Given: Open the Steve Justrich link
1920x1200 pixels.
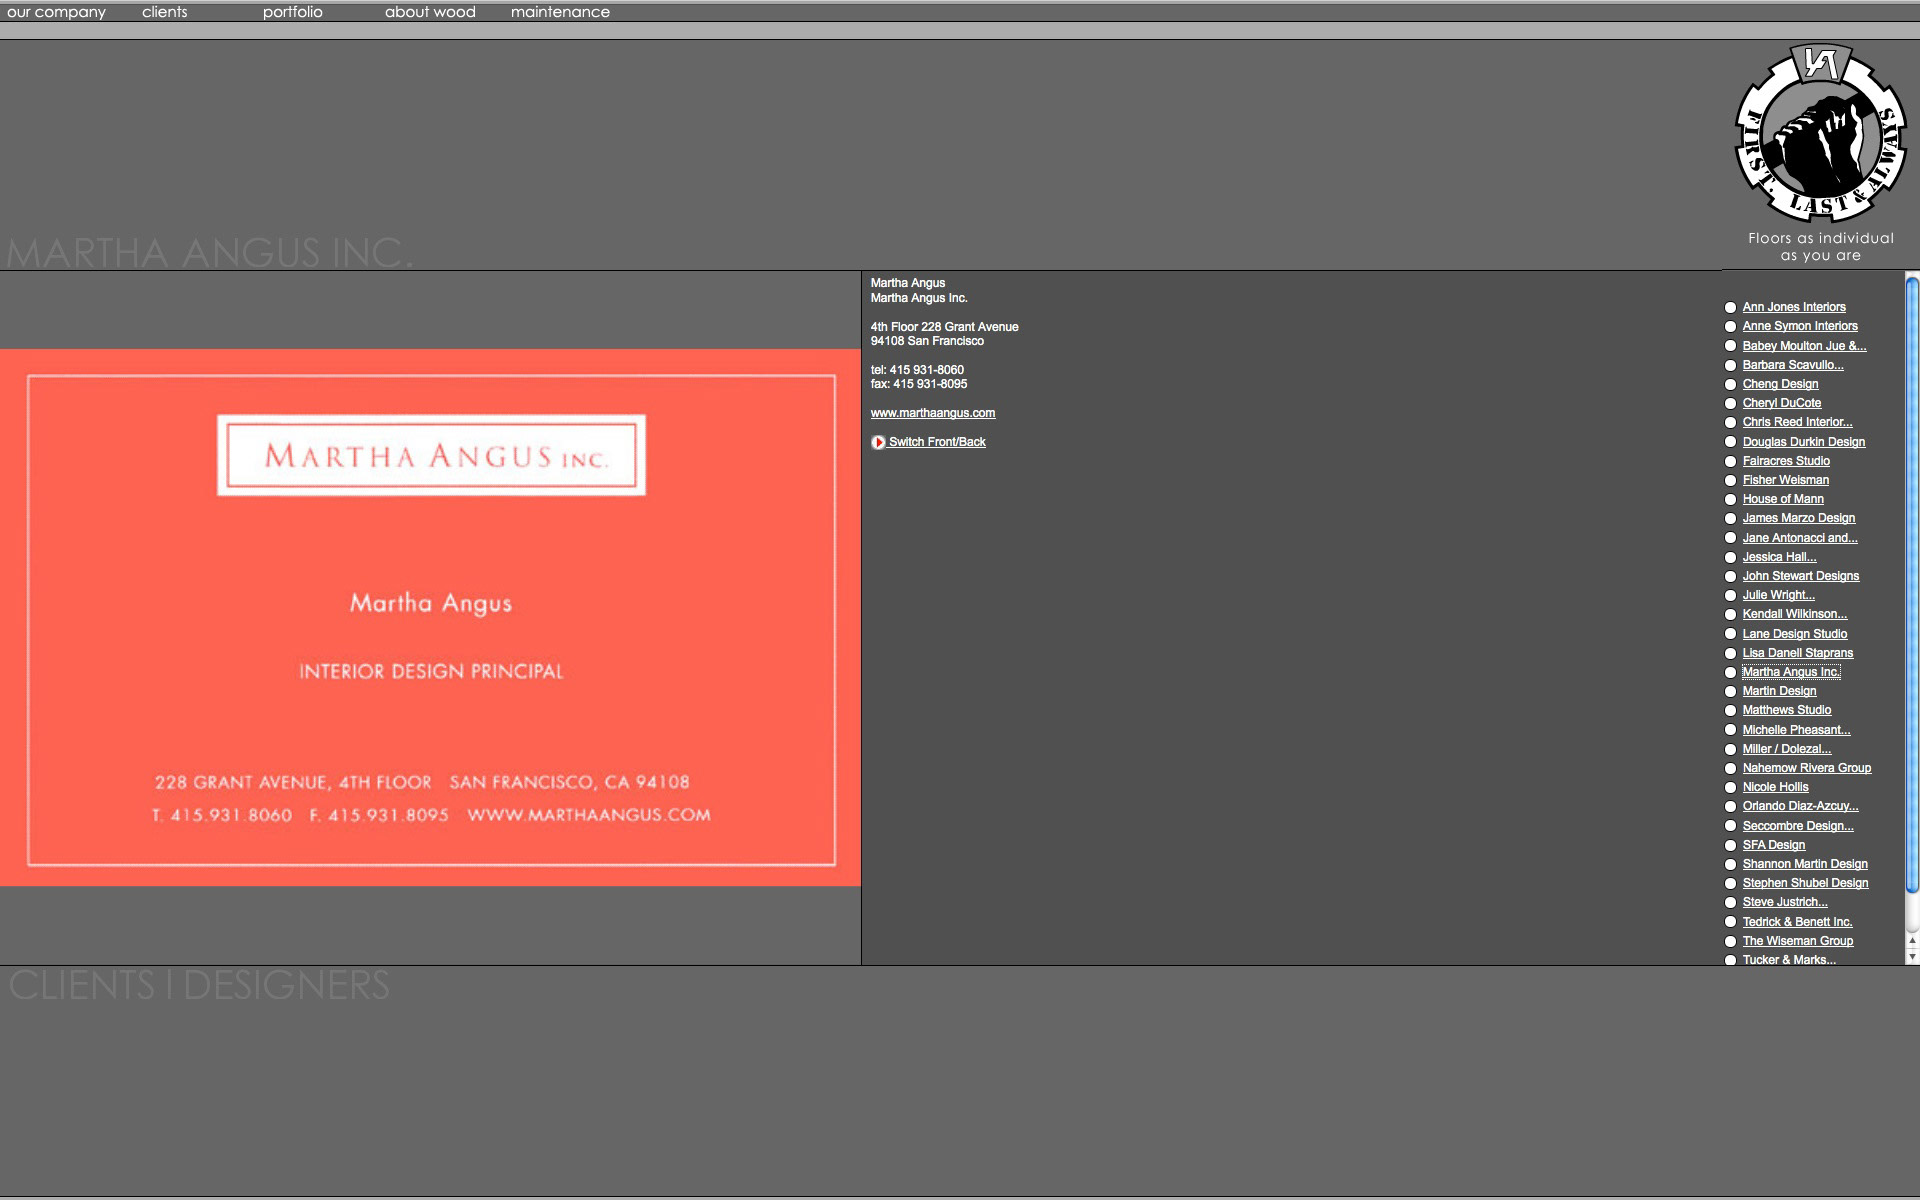Looking at the screenshot, I should (1785, 902).
